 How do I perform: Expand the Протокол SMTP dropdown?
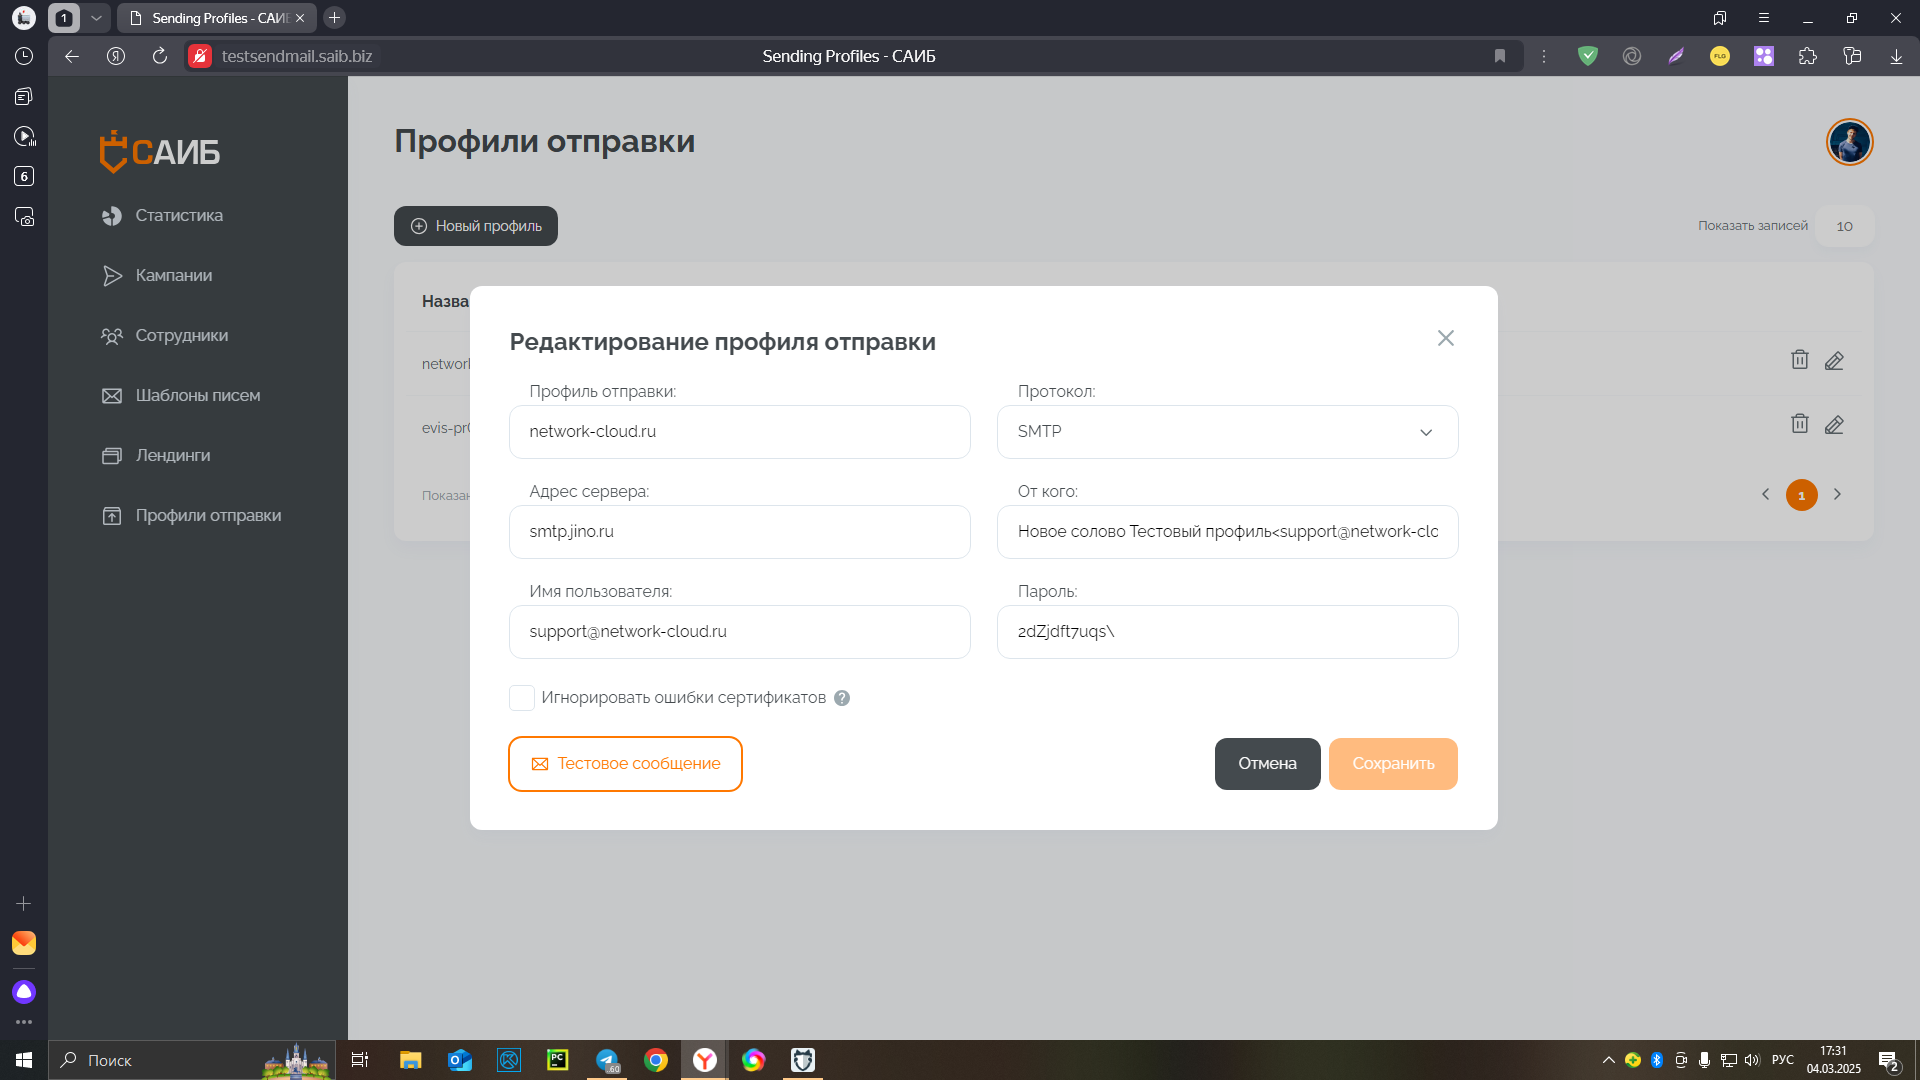tap(1227, 432)
